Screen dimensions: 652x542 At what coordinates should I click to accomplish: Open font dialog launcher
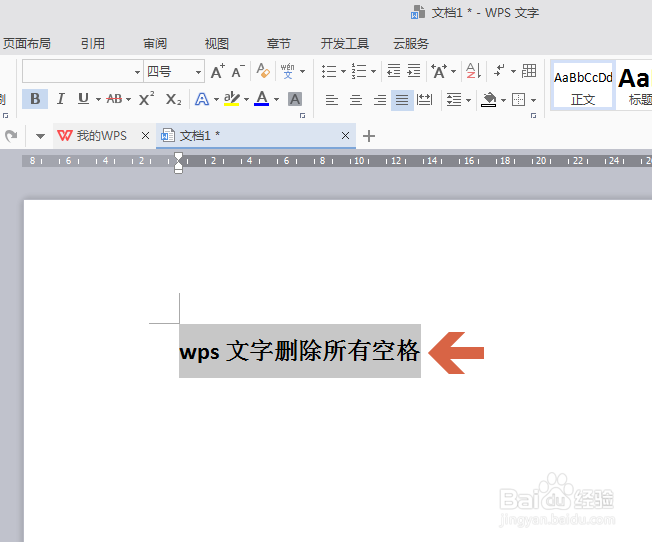302,115
